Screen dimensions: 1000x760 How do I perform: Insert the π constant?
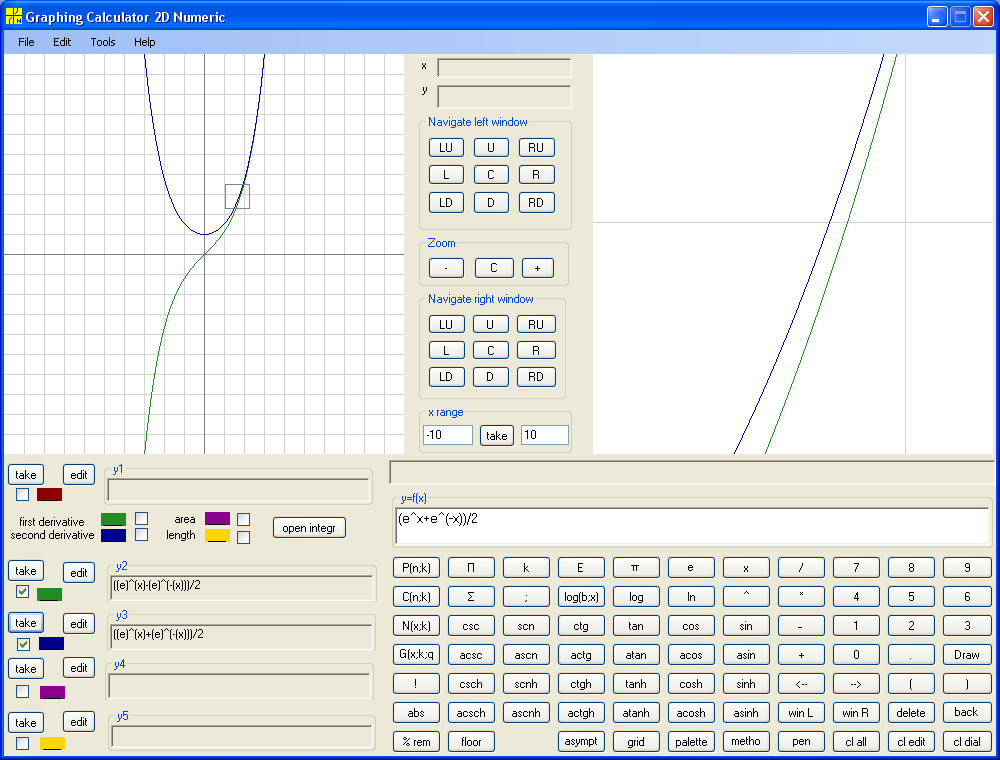[636, 568]
